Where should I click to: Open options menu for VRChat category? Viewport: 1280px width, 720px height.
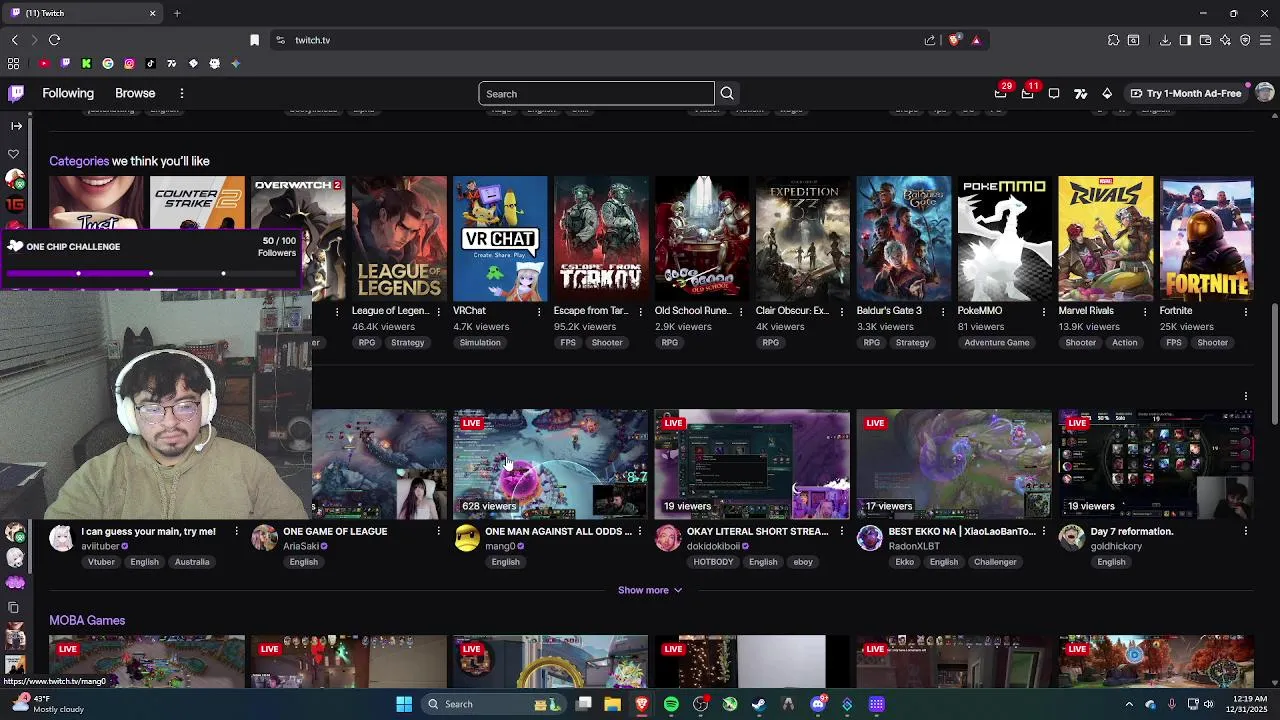click(539, 312)
